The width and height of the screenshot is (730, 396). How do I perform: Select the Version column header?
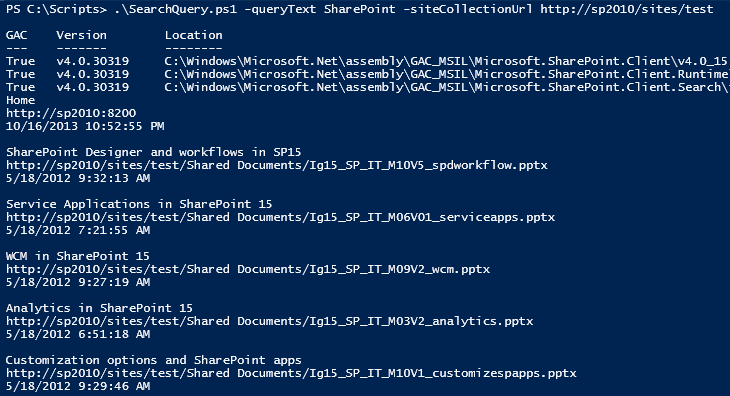click(x=81, y=35)
